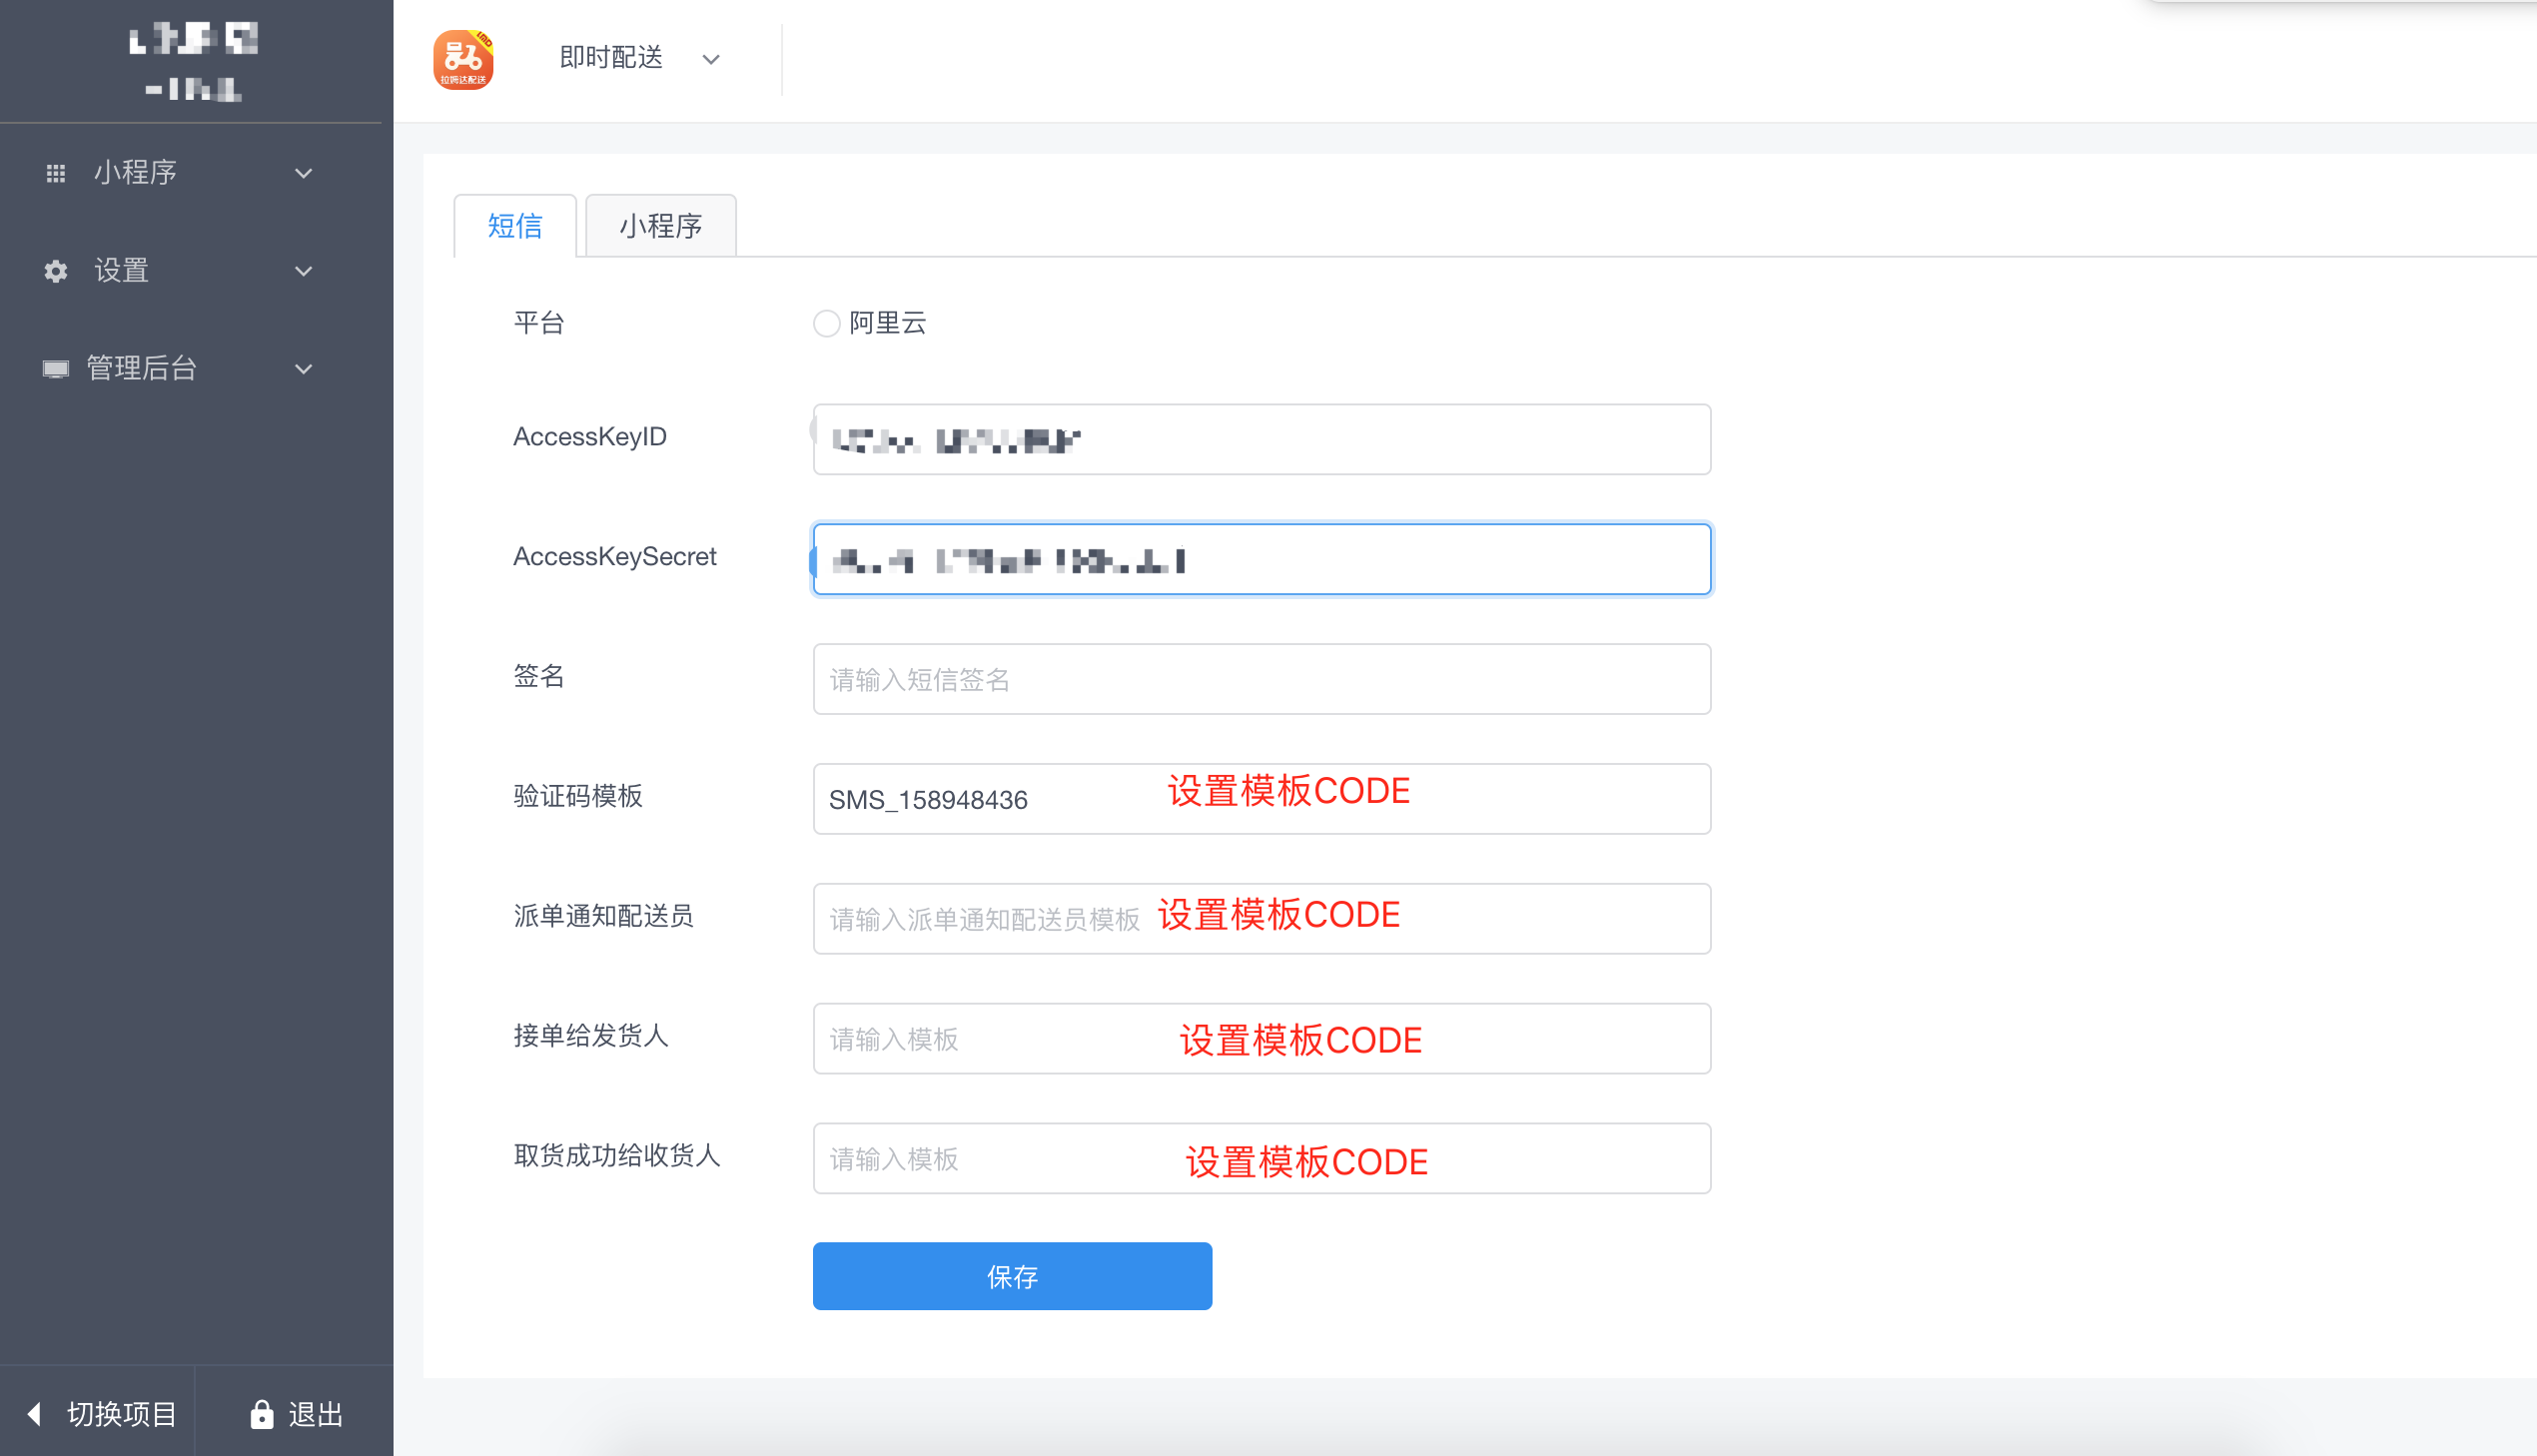Click the 接单给发货人 label text
Viewport: 2537px width, 1456px height.
[591, 1036]
